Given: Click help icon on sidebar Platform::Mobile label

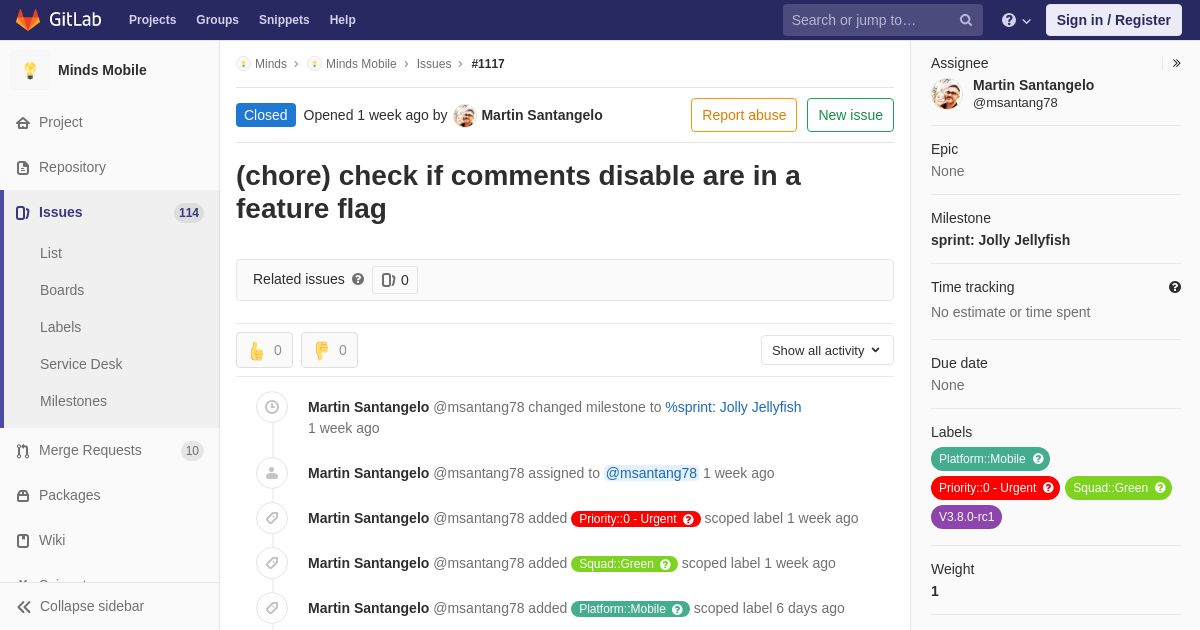Looking at the screenshot, I should click(1038, 459).
